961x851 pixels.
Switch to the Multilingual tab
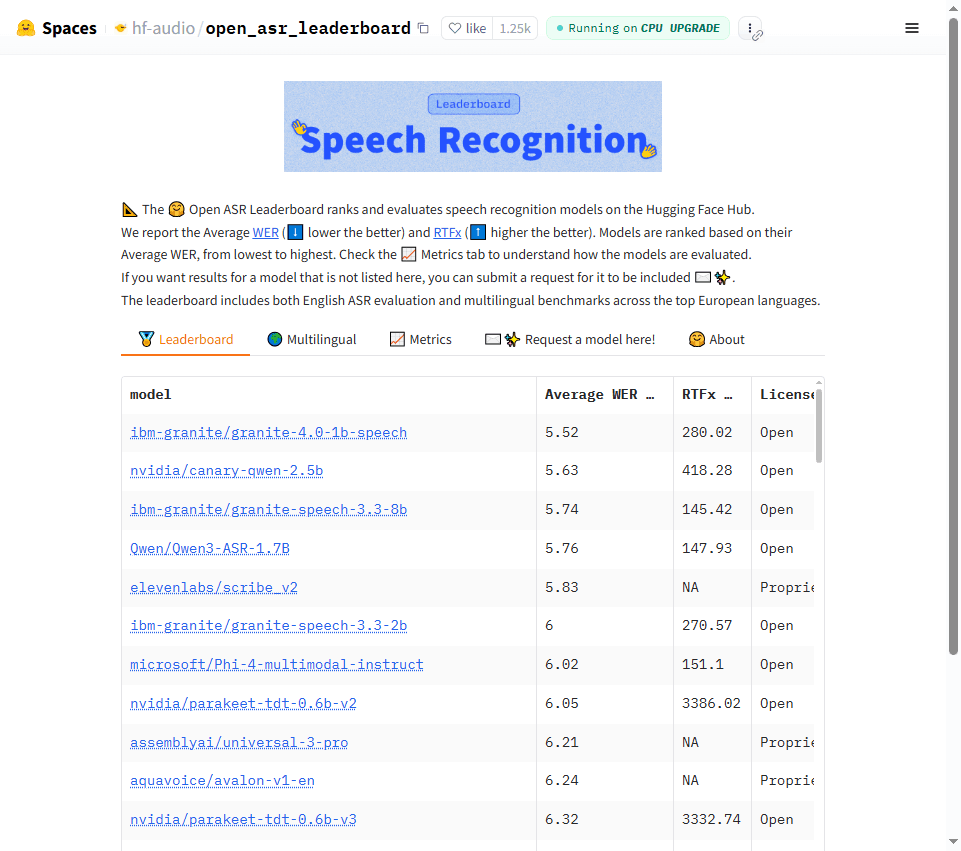click(x=311, y=339)
